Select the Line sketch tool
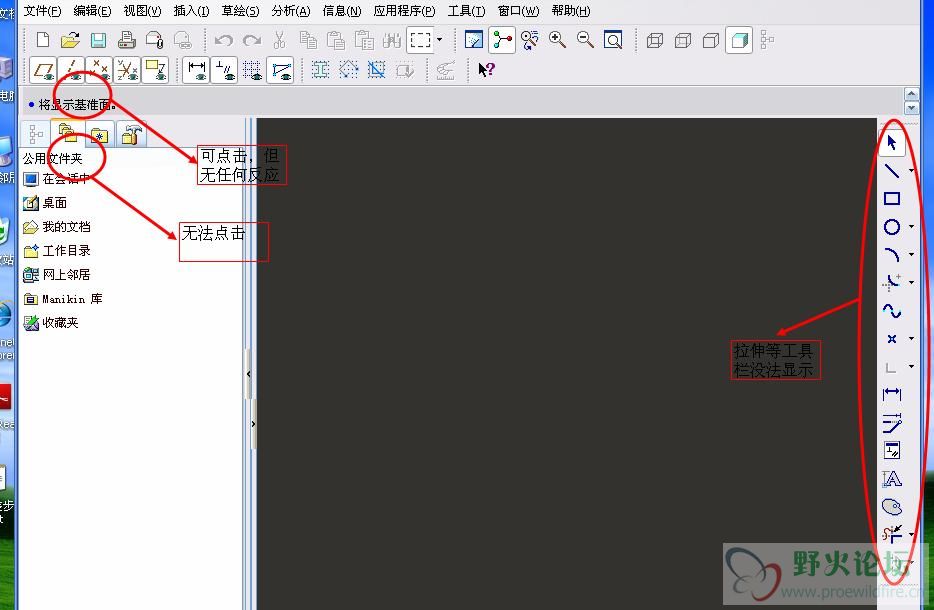Screen dimensions: 934x610 (892, 171)
